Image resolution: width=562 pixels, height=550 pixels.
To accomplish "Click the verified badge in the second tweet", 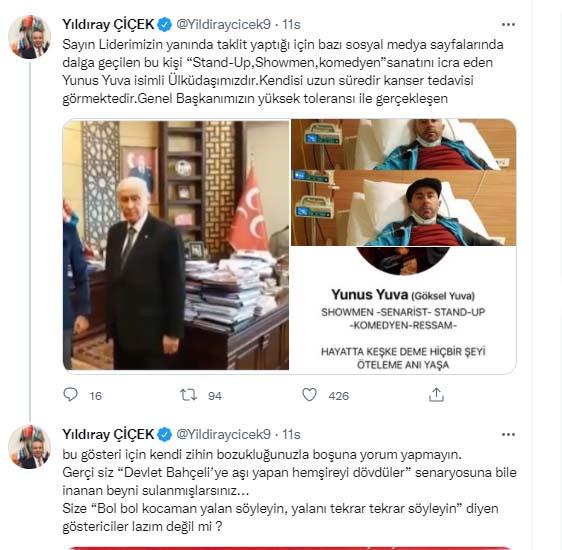I will [x=165, y=434].
